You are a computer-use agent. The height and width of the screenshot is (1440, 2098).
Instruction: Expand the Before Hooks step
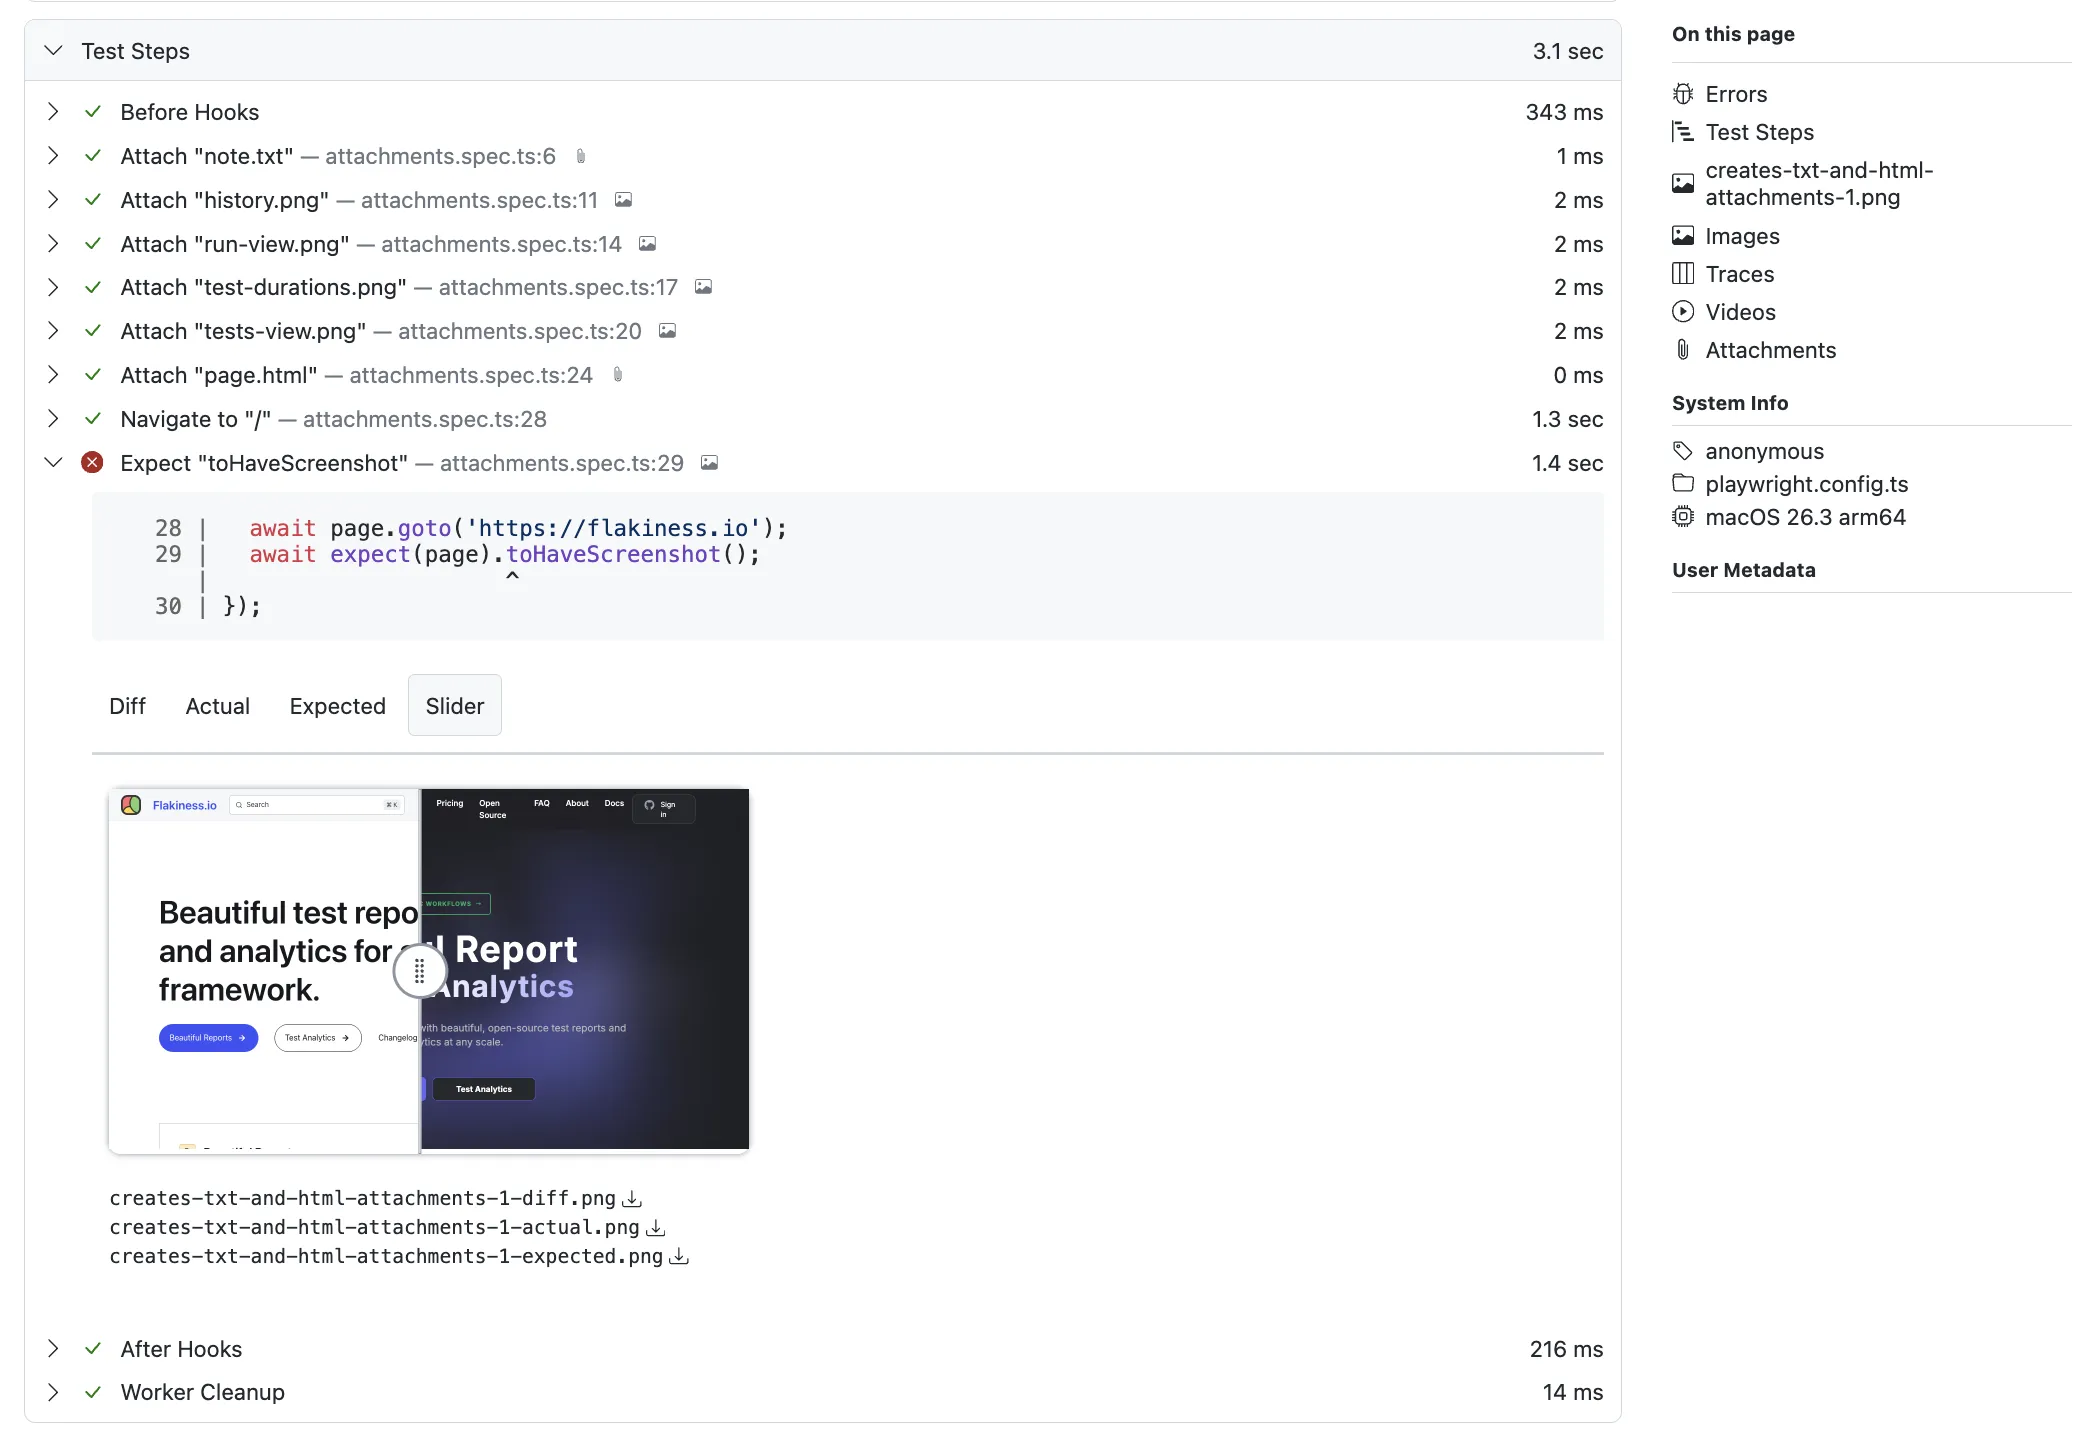pyautogui.click(x=54, y=112)
